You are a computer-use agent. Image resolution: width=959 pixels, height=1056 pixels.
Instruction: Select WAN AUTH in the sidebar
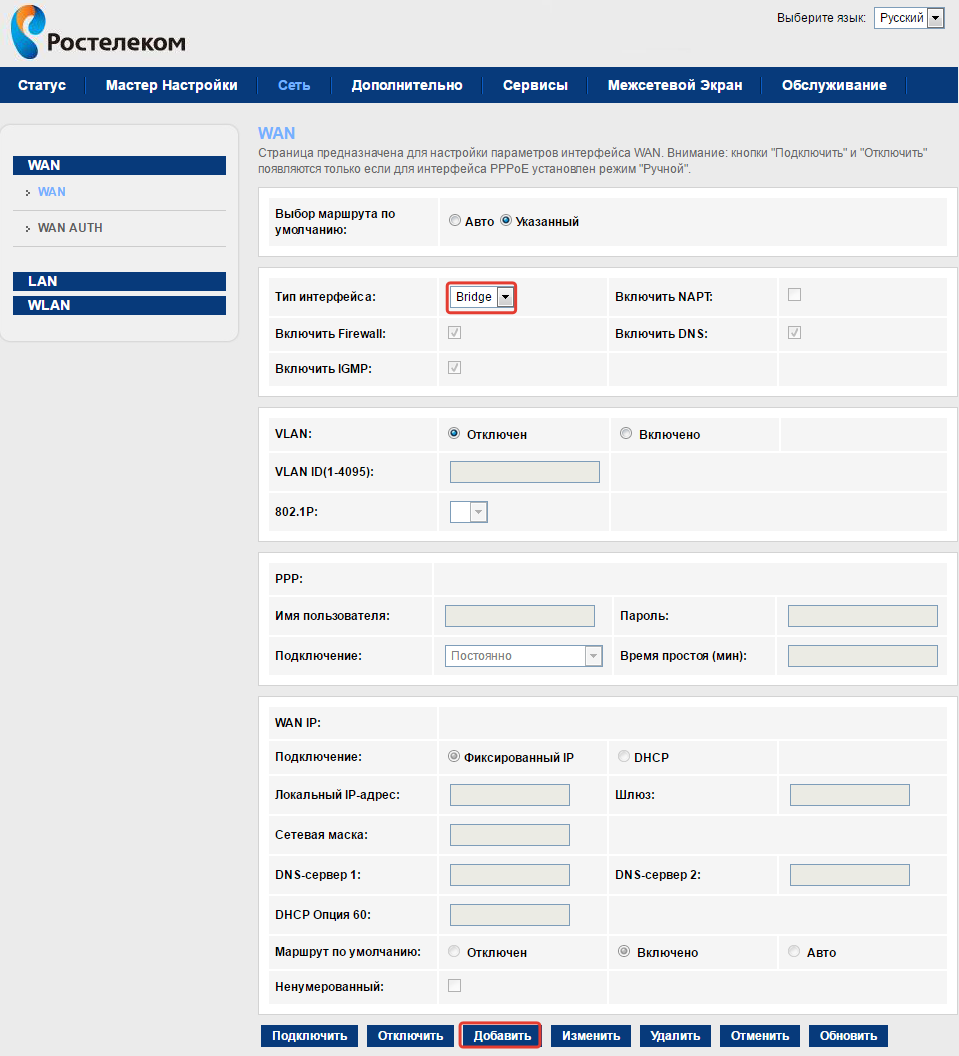[x=70, y=228]
